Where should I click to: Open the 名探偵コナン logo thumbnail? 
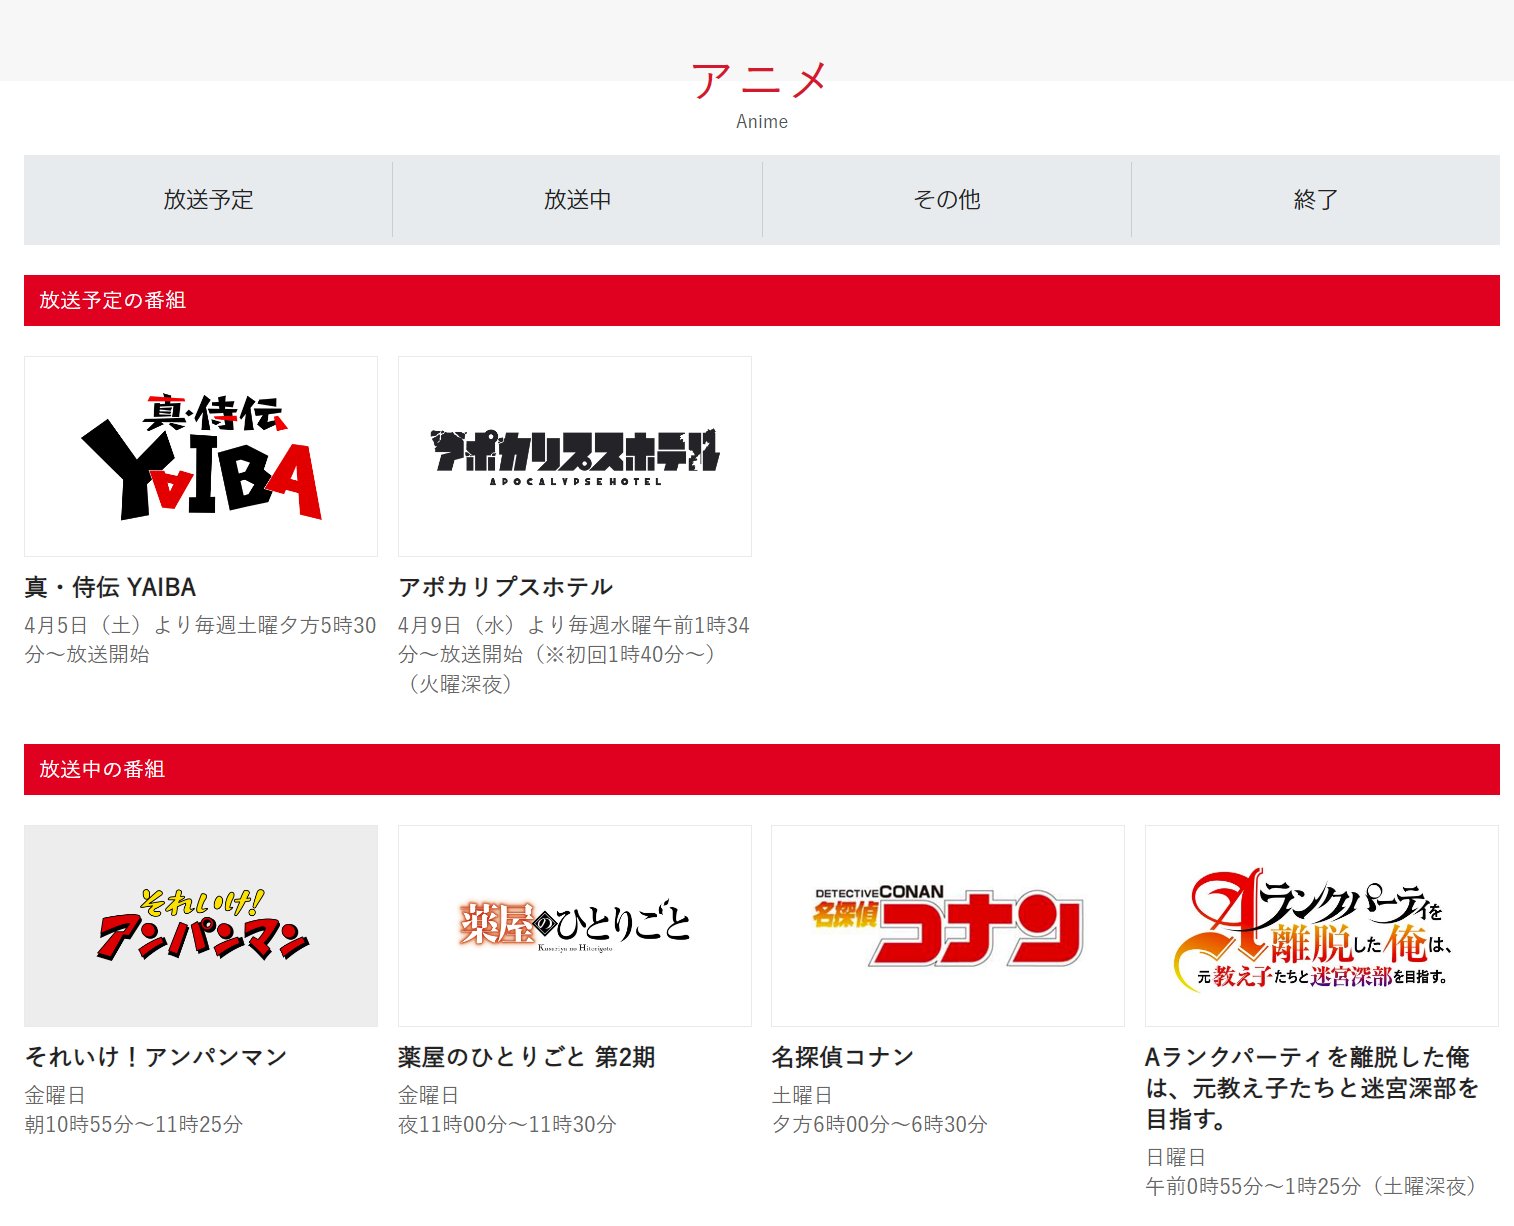948,926
